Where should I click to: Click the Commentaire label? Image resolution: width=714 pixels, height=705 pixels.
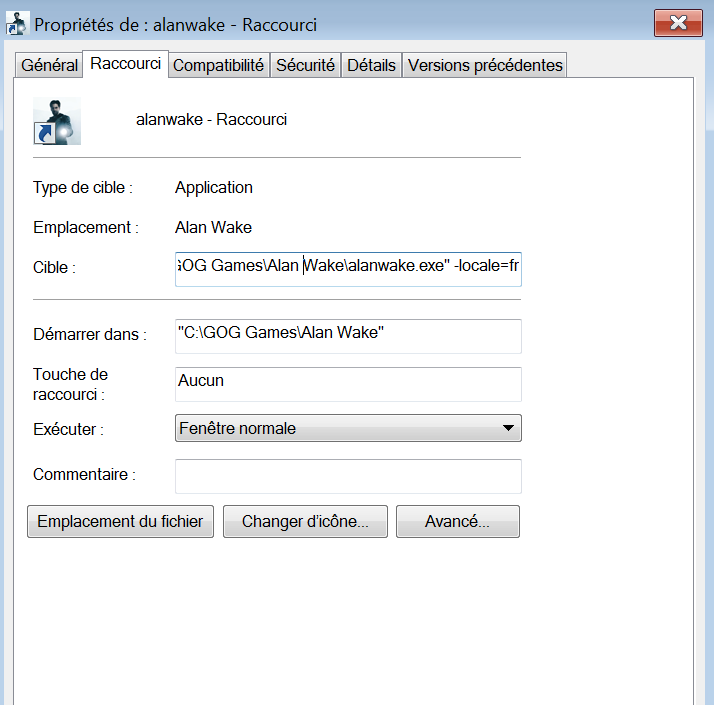pos(84,475)
